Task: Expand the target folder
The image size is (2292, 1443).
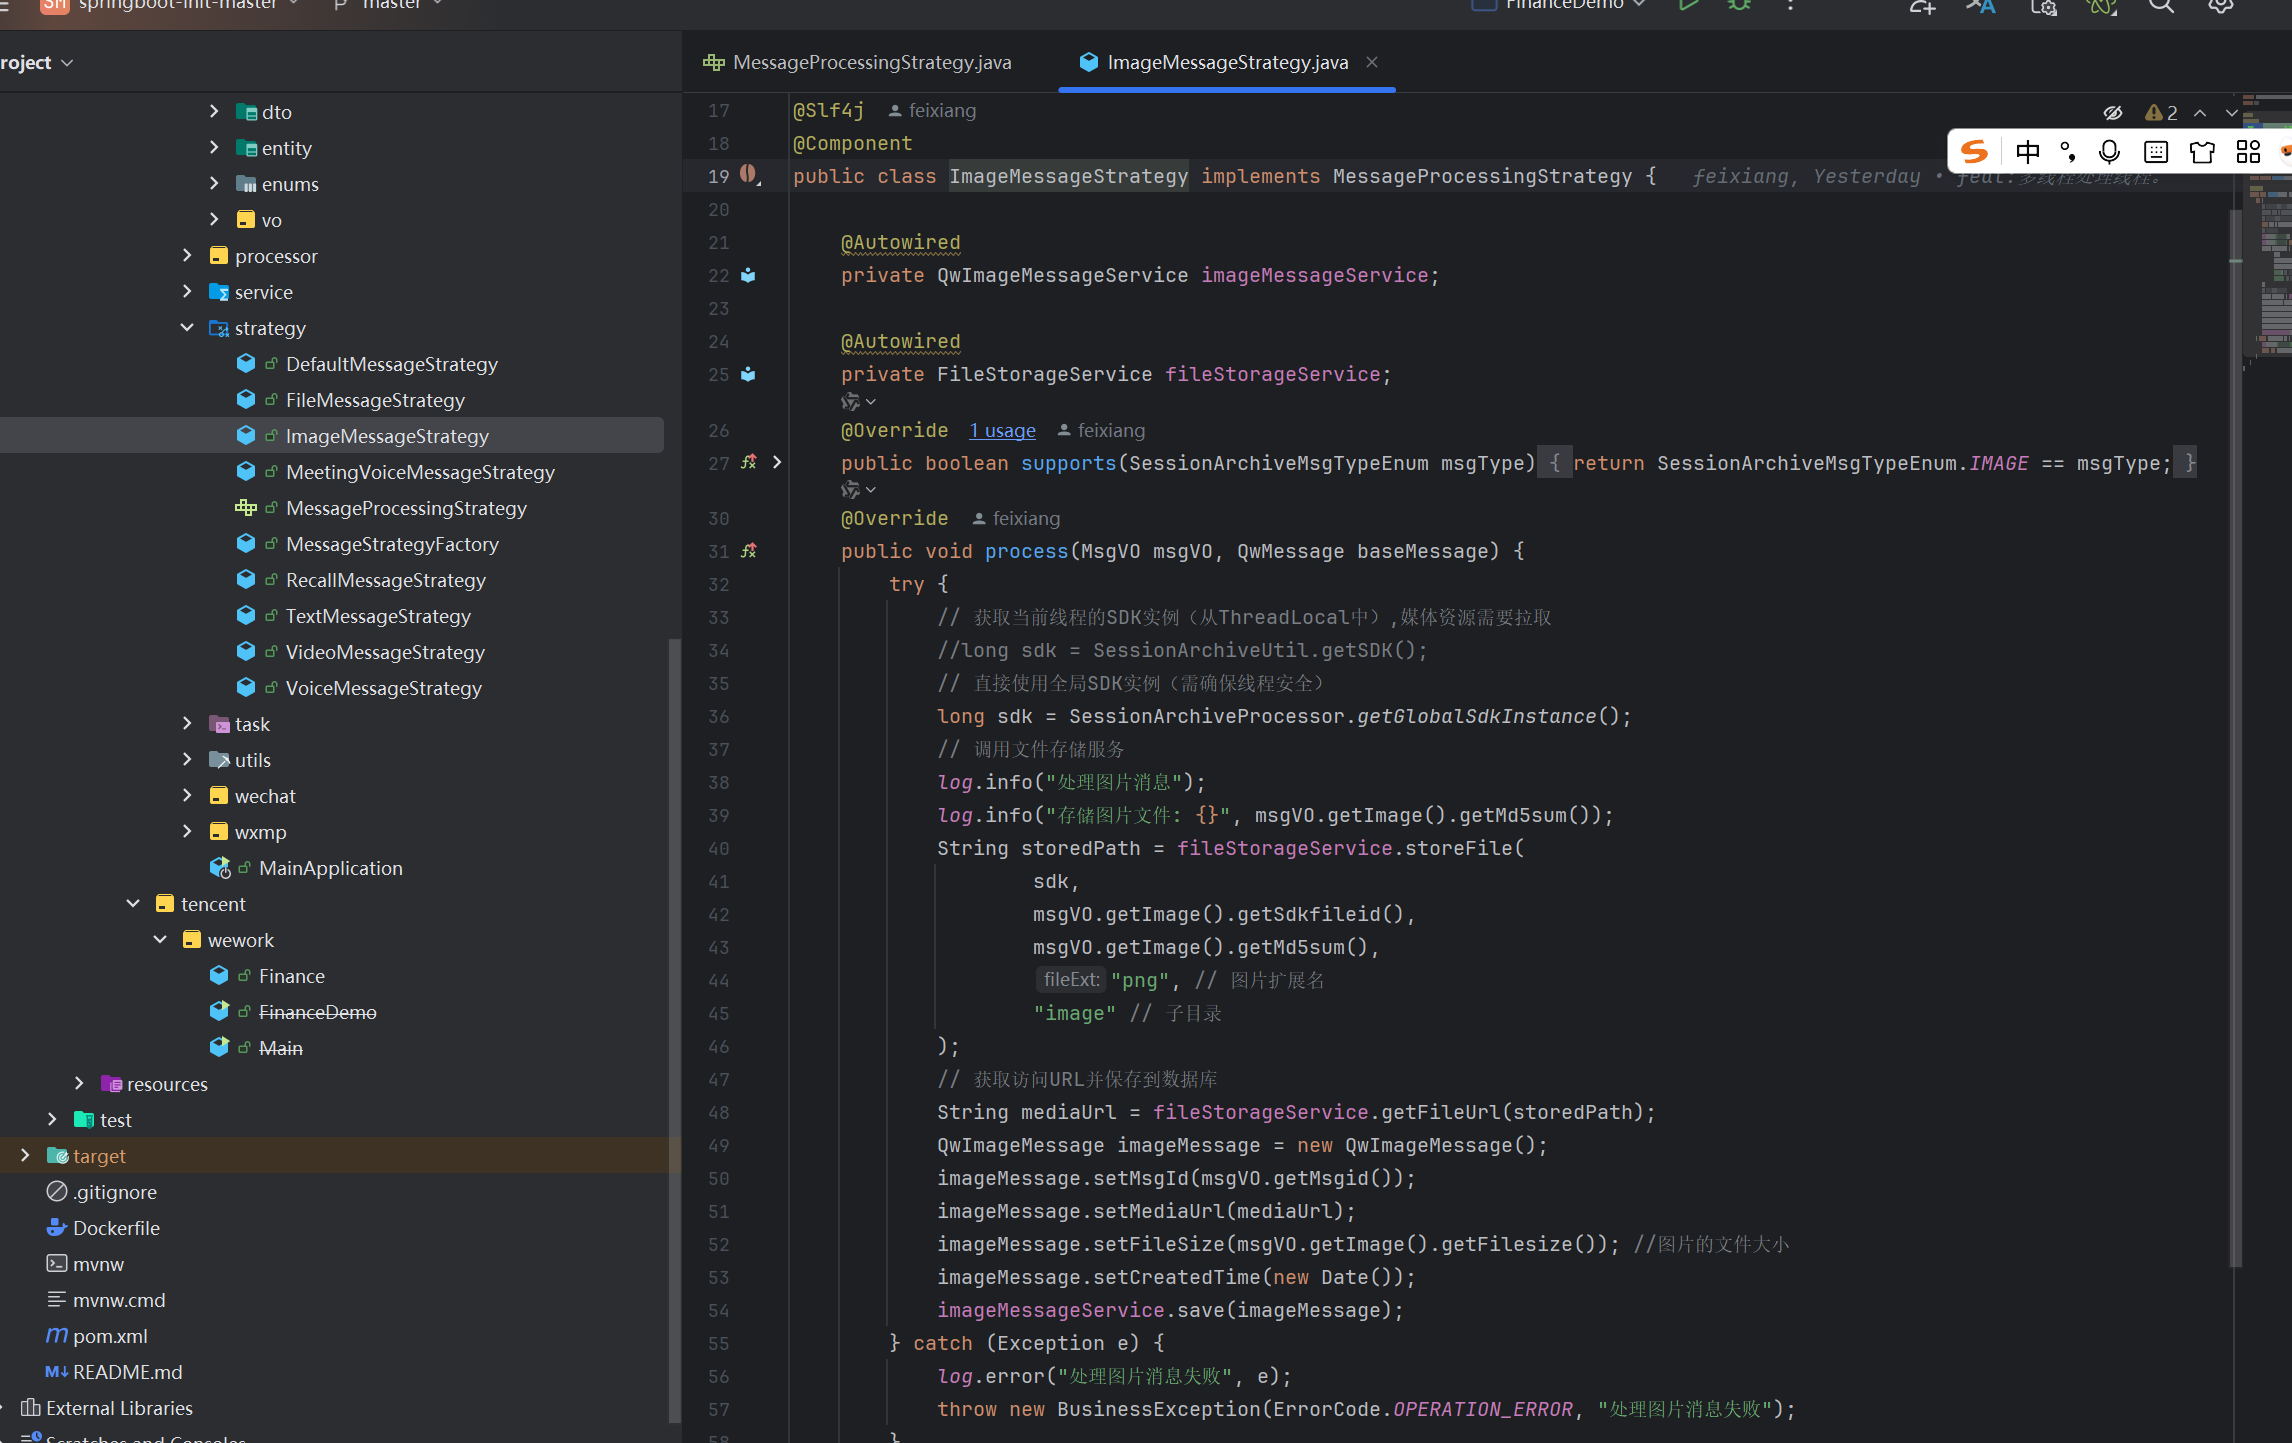Action: click(x=25, y=1155)
